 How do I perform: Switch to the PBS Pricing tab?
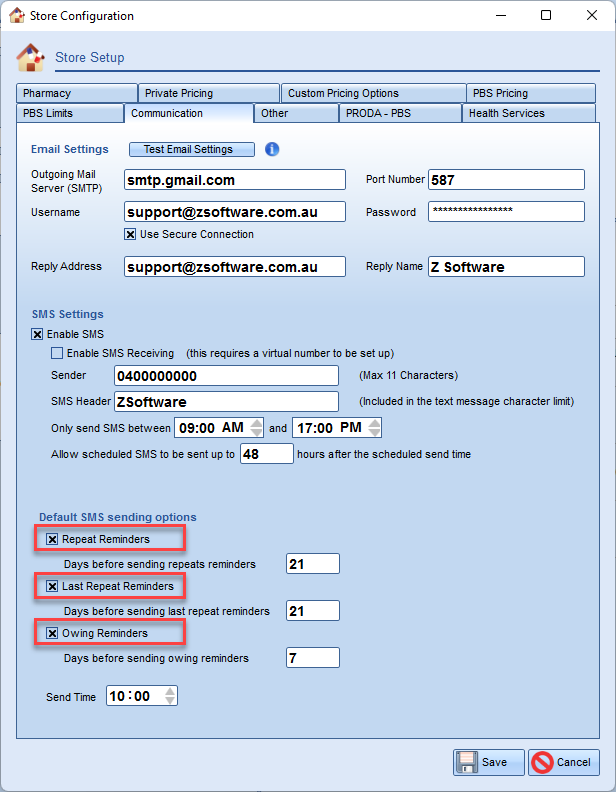pos(530,94)
